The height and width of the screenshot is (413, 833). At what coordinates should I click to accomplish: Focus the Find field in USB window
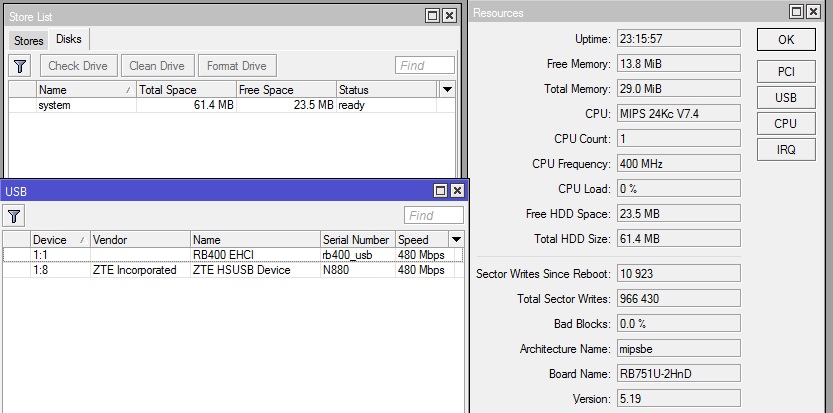coord(434,216)
